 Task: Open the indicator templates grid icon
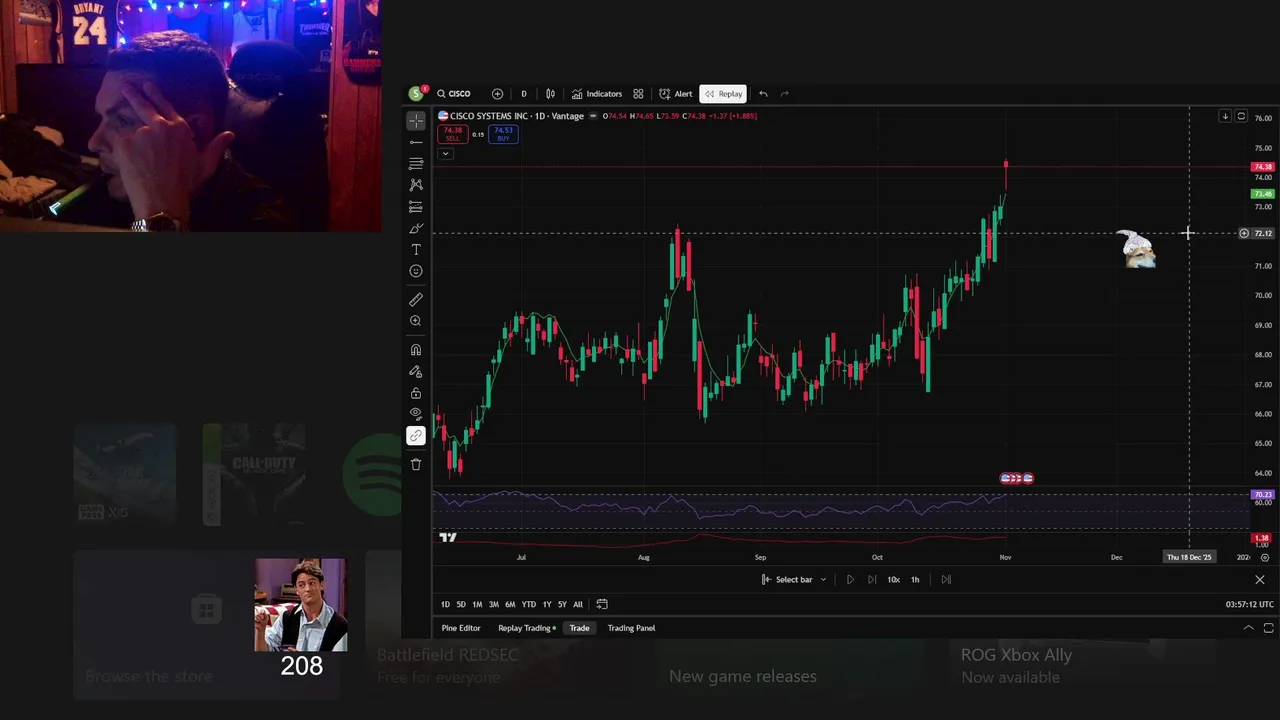638,94
